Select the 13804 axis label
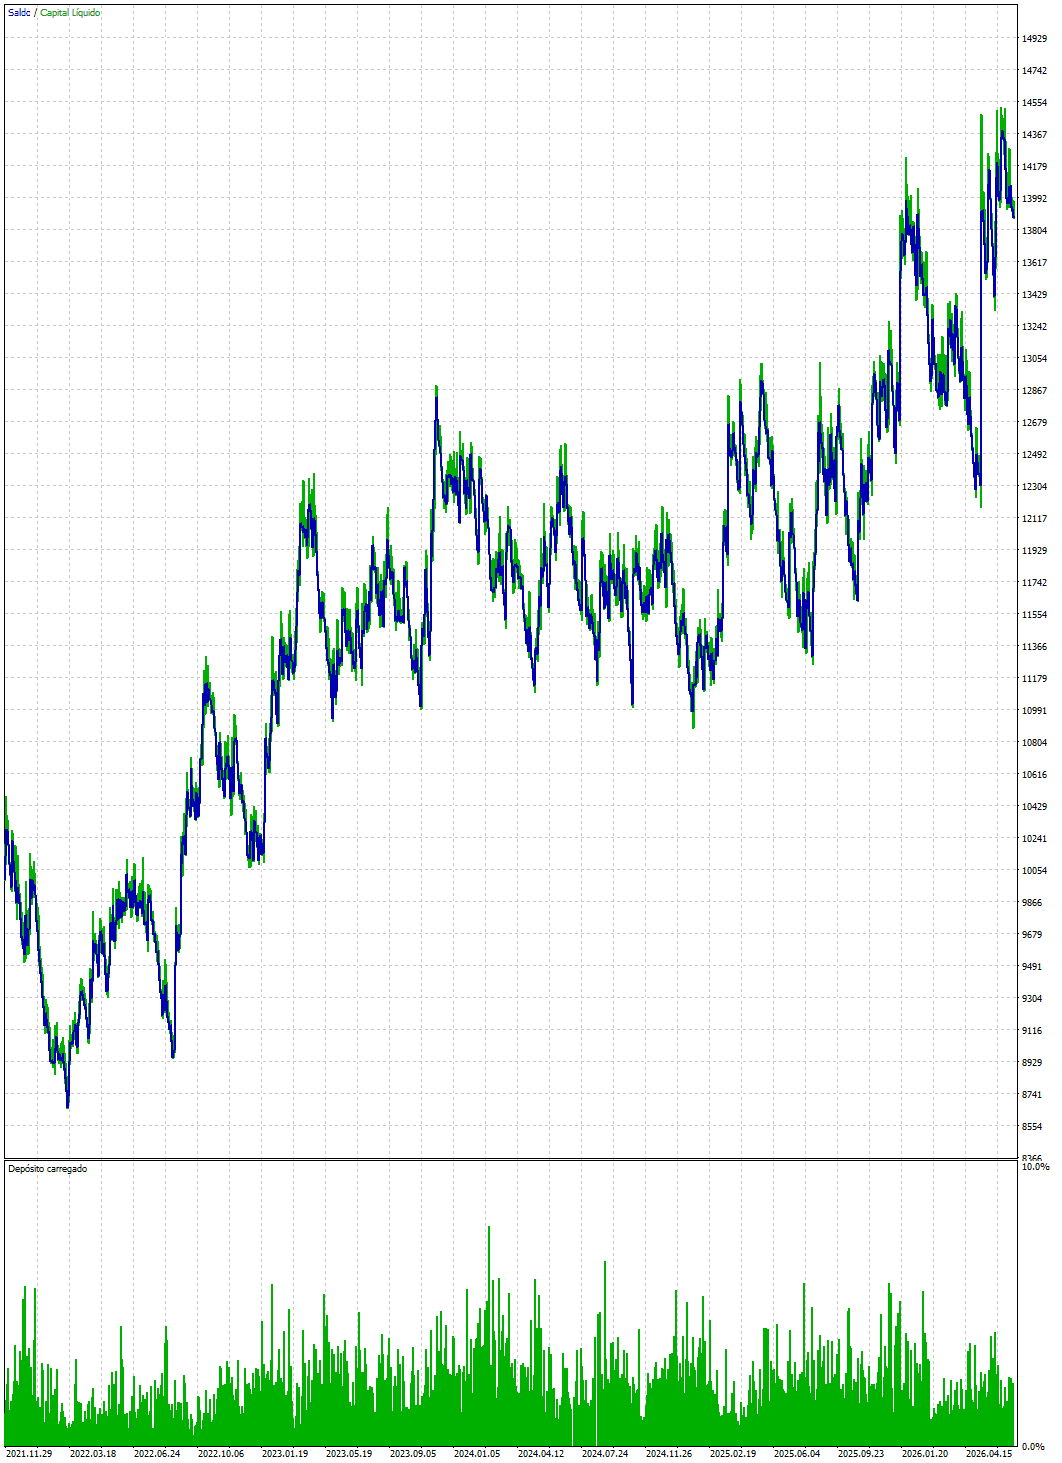This screenshot has height=1463, width=1062. (1035, 231)
